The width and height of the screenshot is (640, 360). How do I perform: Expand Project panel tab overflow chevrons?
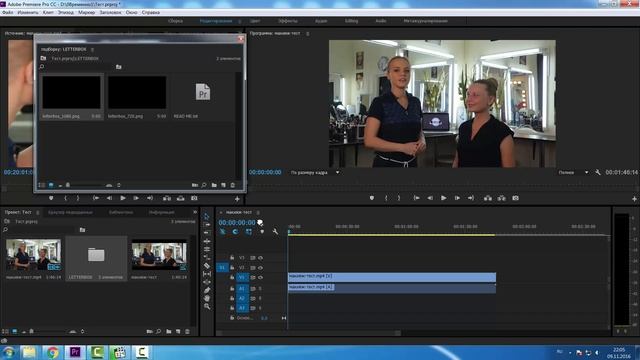pos(195,212)
